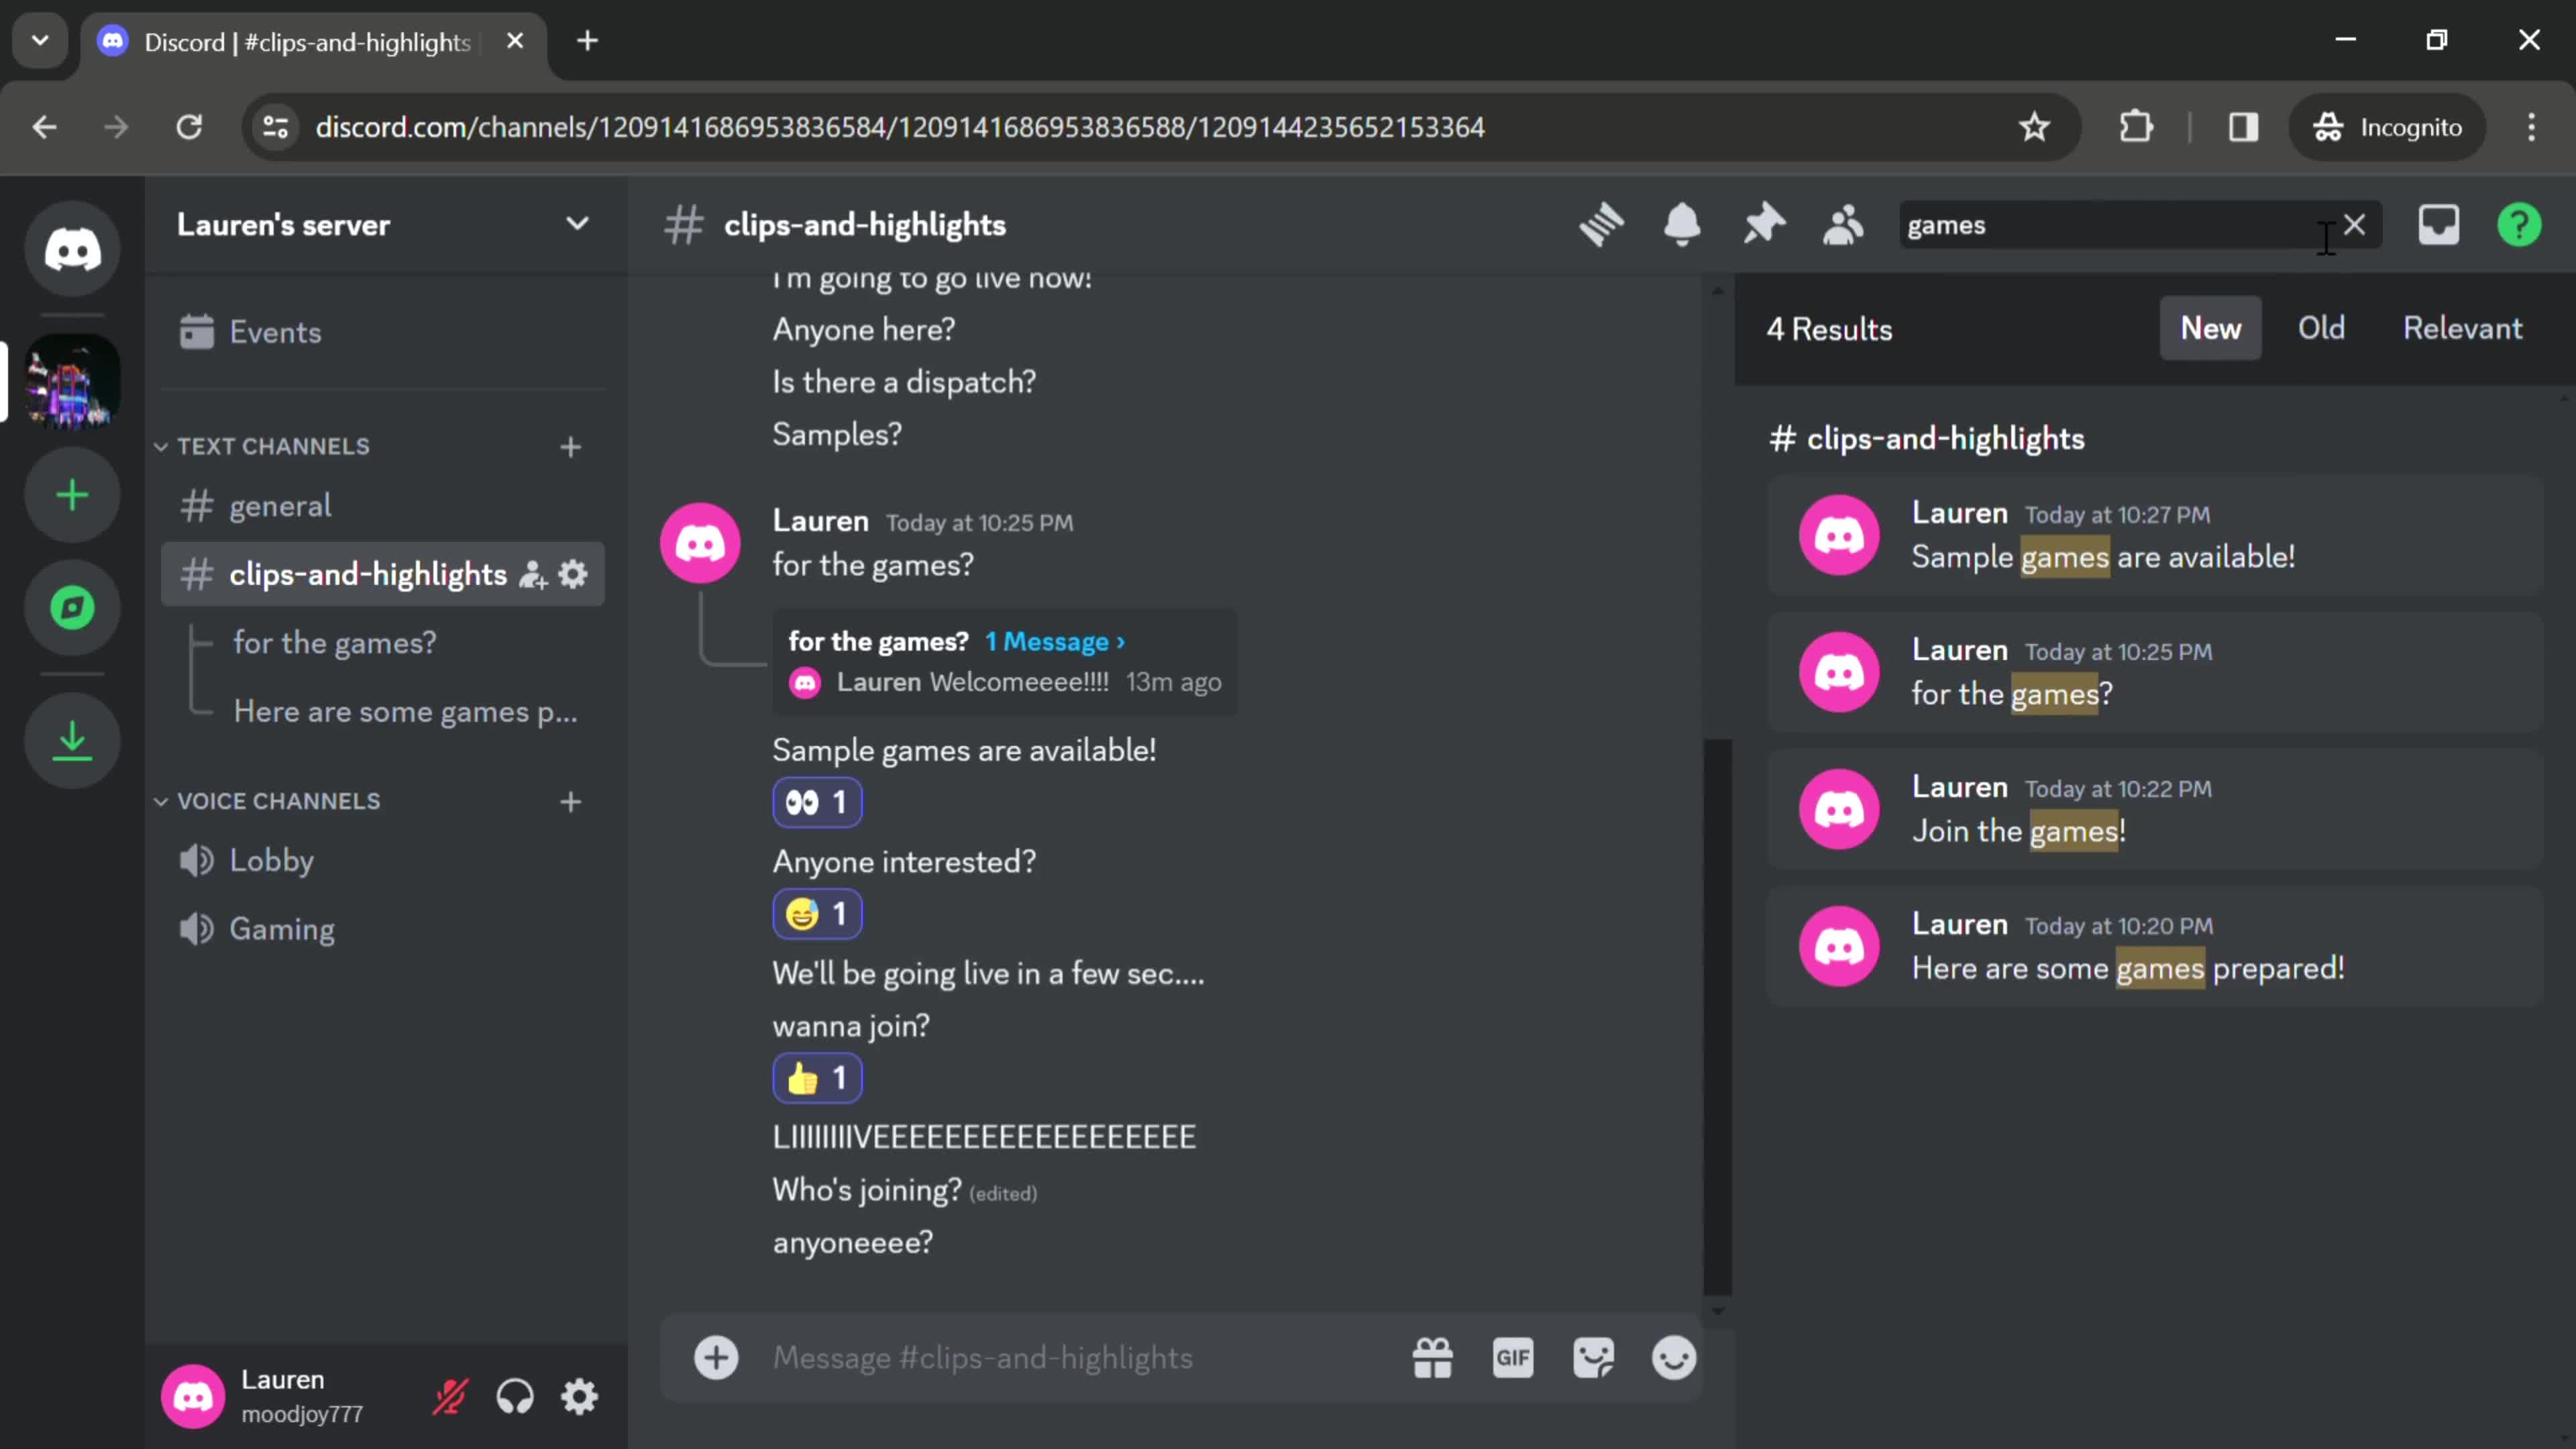The image size is (2576, 1449).
Task: Click the bell notification icon
Action: pyautogui.click(x=1680, y=225)
